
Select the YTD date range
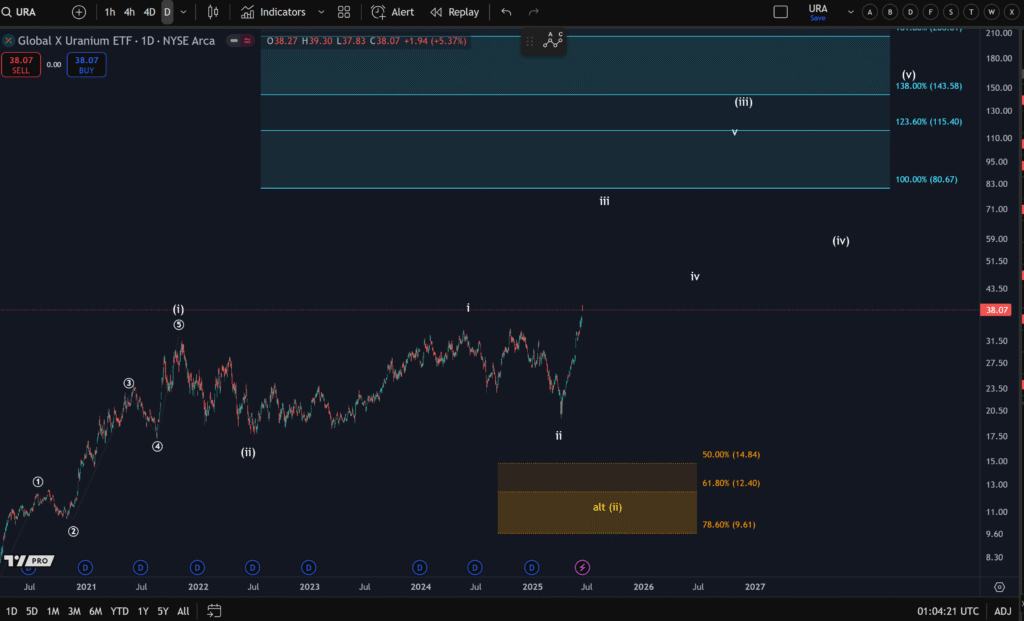(x=120, y=611)
